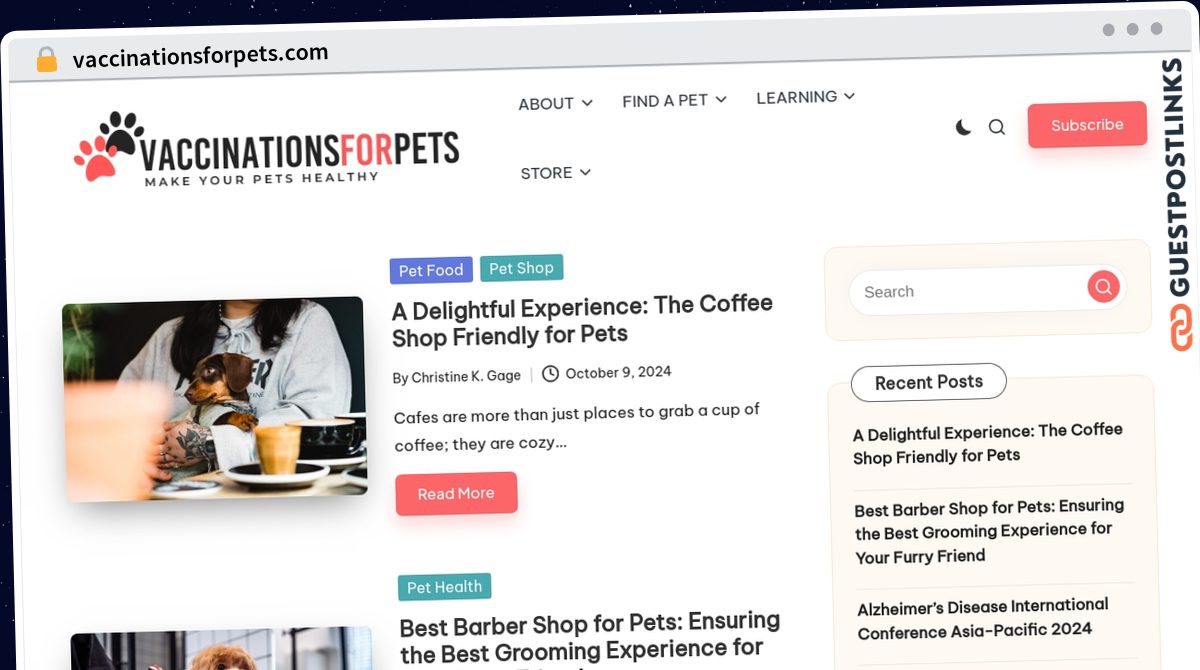Open the Store menu item

pos(556,173)
